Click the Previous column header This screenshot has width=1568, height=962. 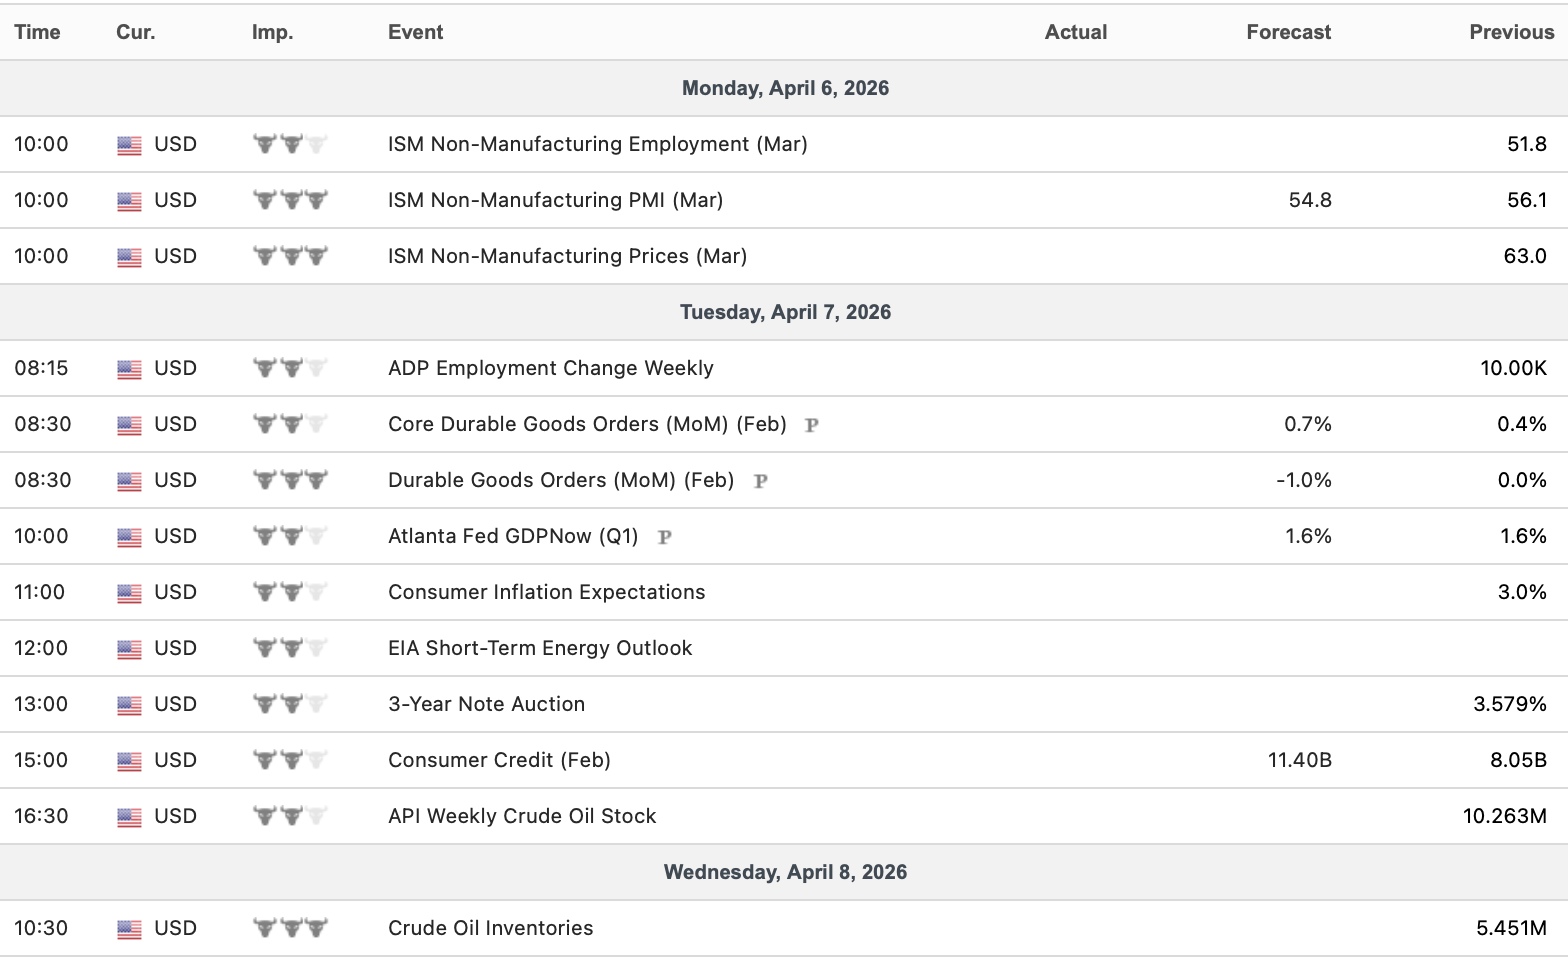1511,32
